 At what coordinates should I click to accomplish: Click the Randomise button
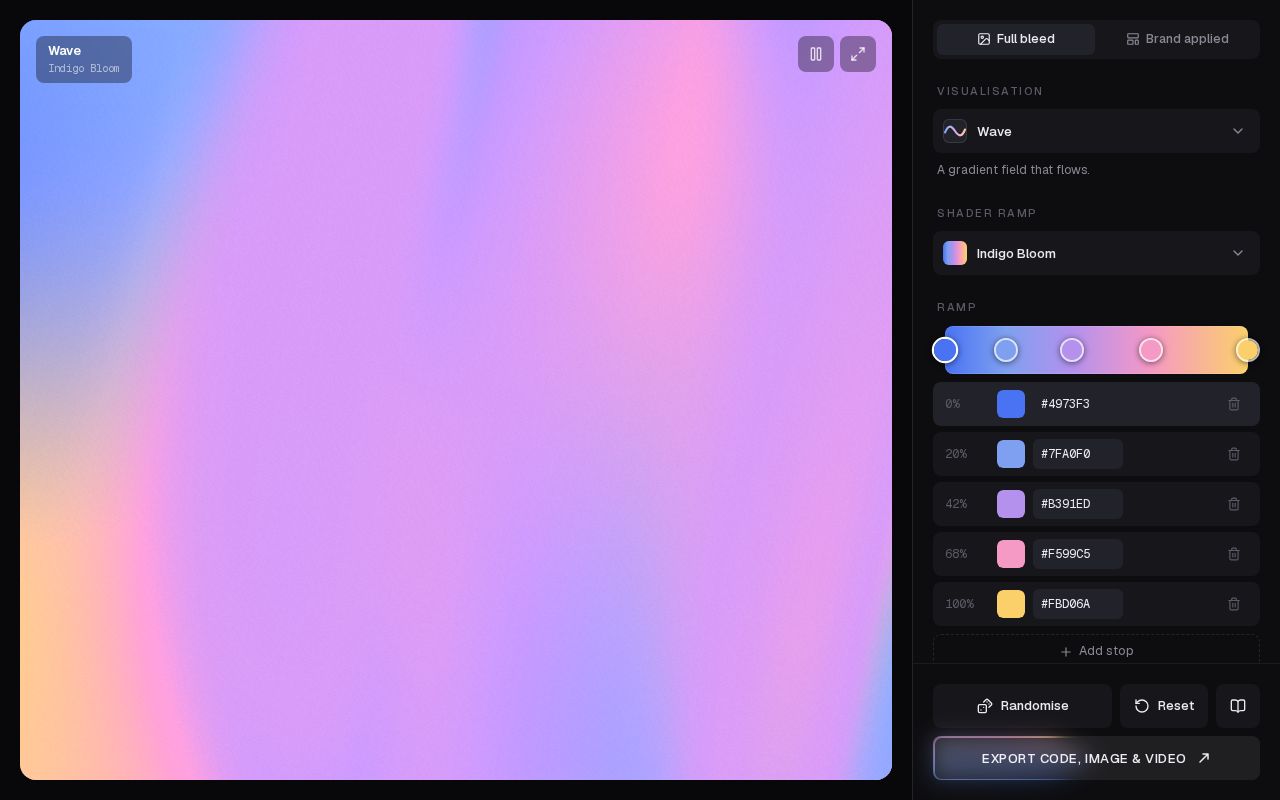point(1022,706)
